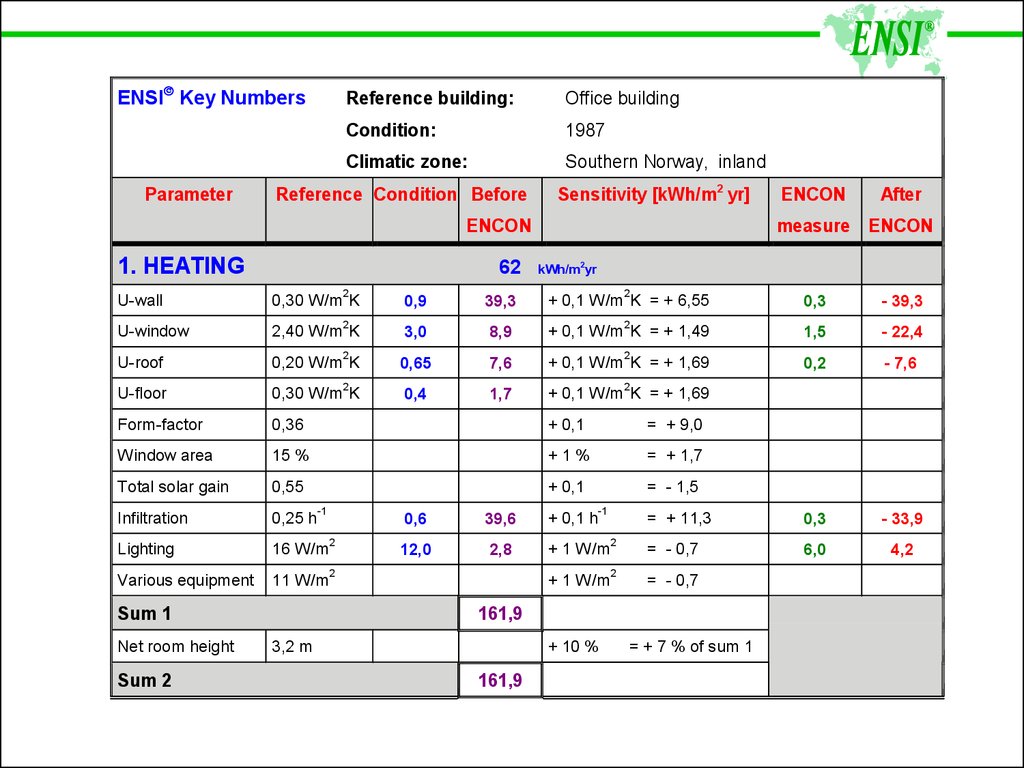Screen dimensions: 1024x768
Task: Click the "Before ENCON" column header
Action: [x=500, y=210]
